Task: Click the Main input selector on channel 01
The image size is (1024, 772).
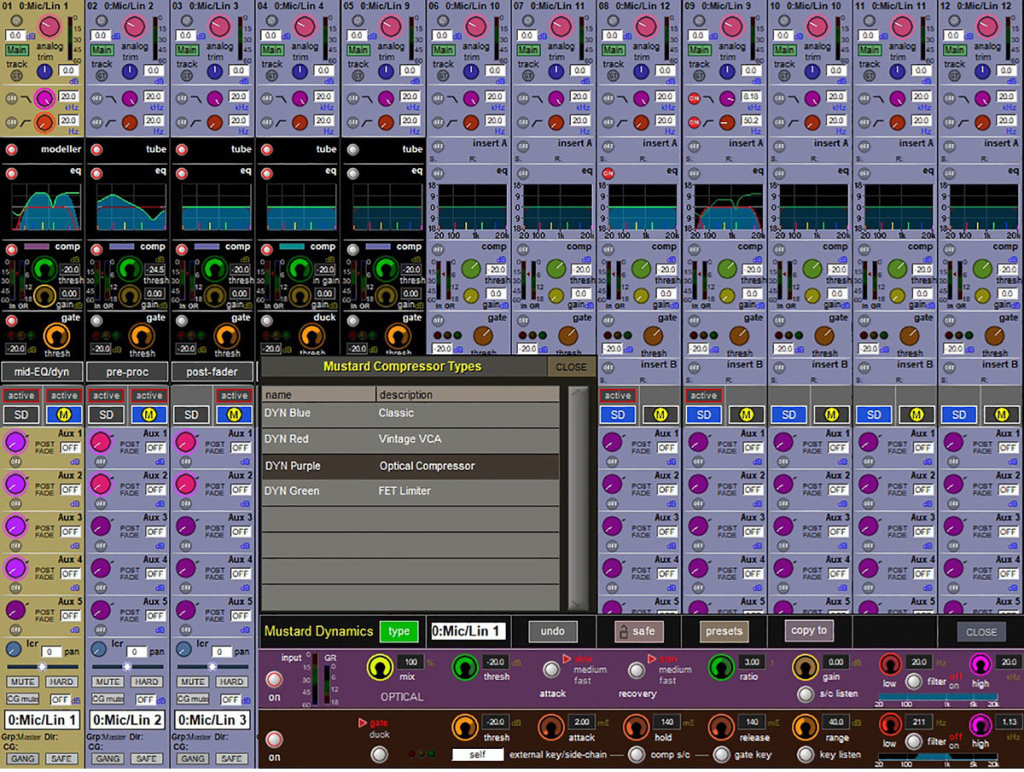Action: pyautogui.click(x=17, y=50)
